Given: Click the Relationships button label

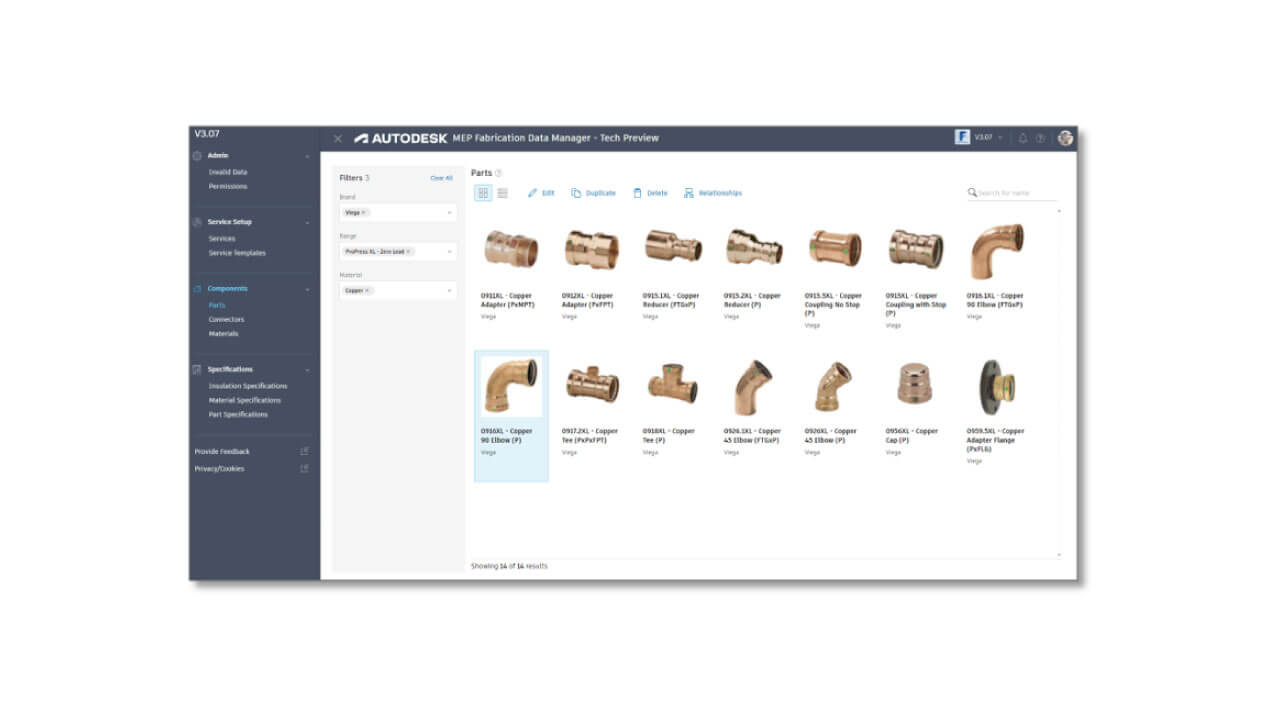Looking at the screenshot, I should (720, 193).
